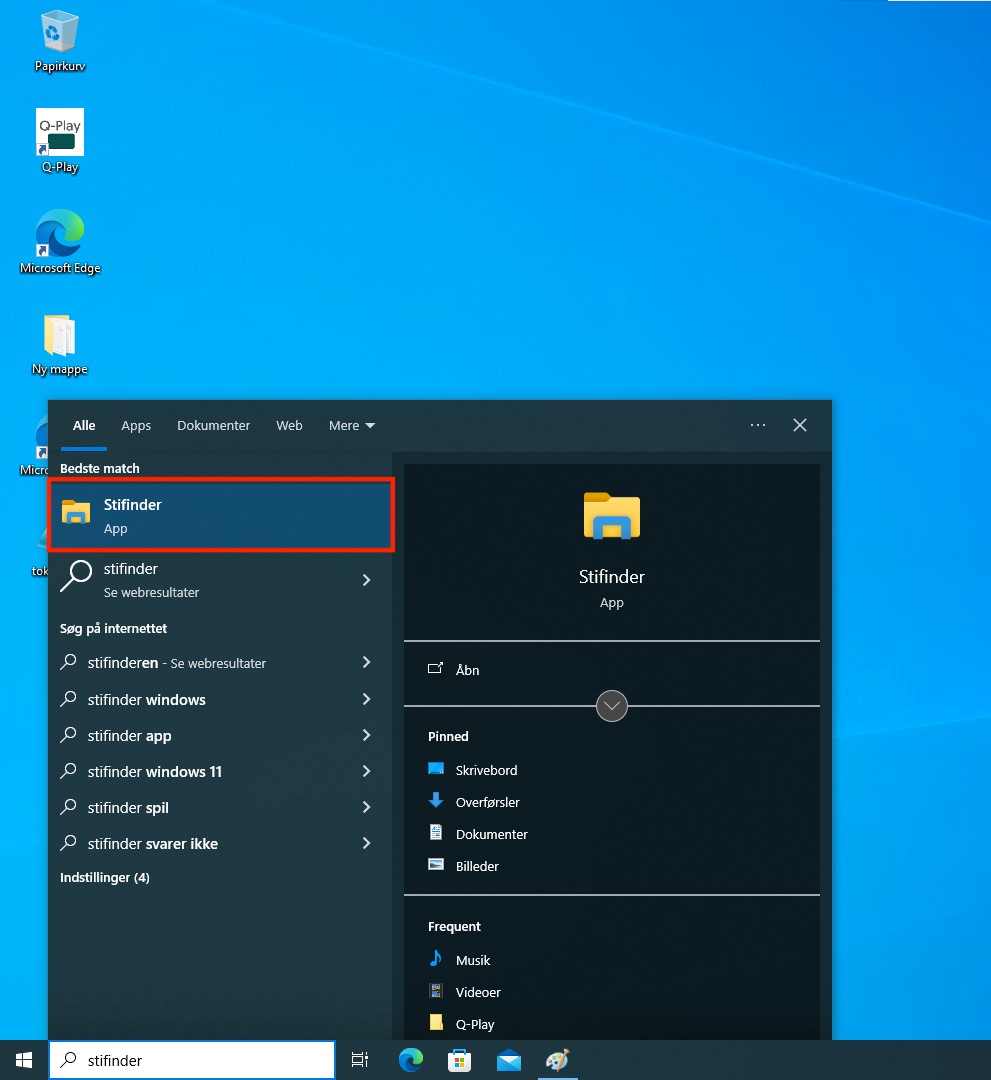Expand arrow next to stifinder svarer ikke
This screenshot has width=991, height=1080.
pyautogui.click(x=366, y=843)
